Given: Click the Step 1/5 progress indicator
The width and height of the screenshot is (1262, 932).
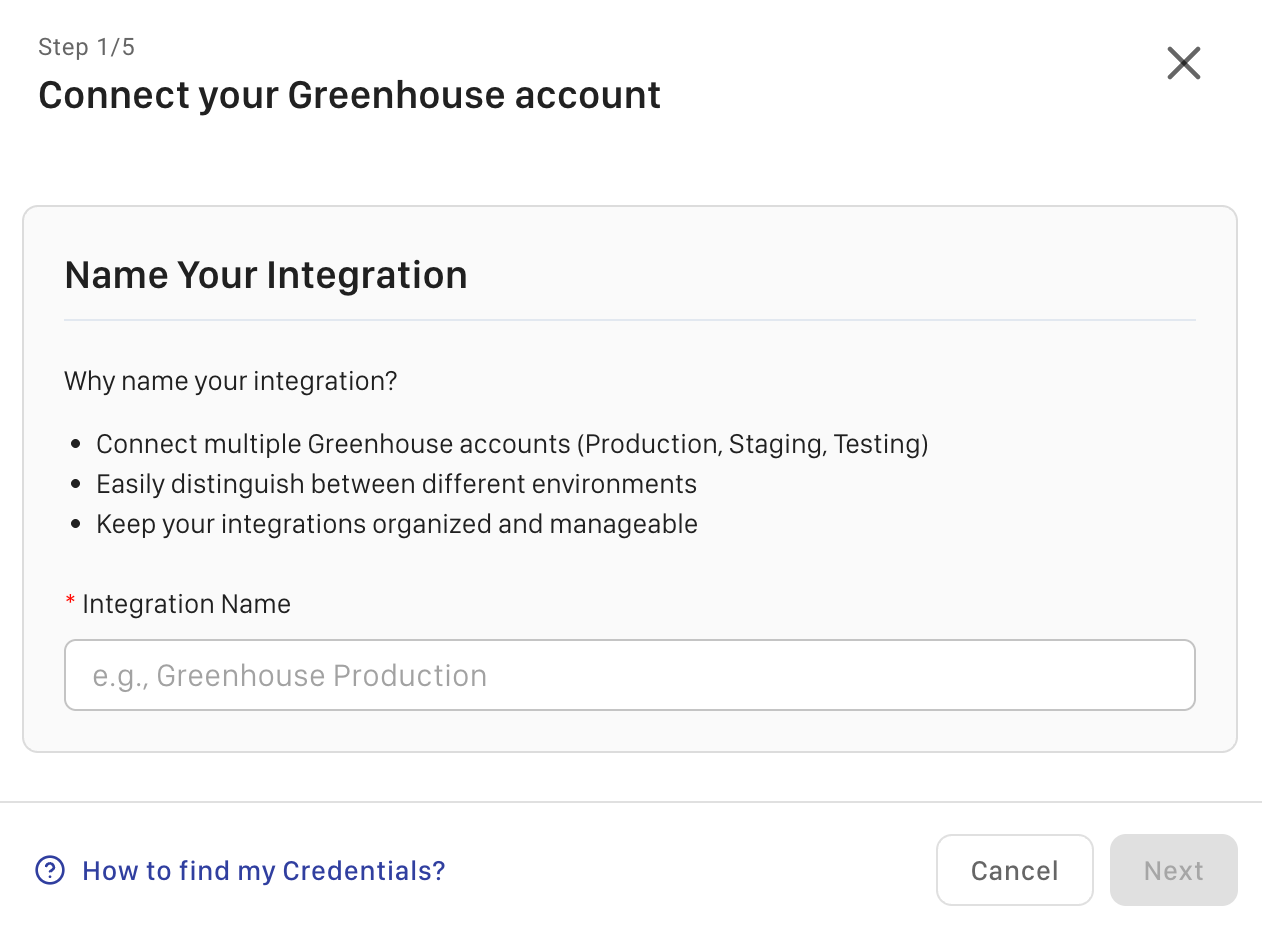Looking at the screenshot, I should point(86,47).
